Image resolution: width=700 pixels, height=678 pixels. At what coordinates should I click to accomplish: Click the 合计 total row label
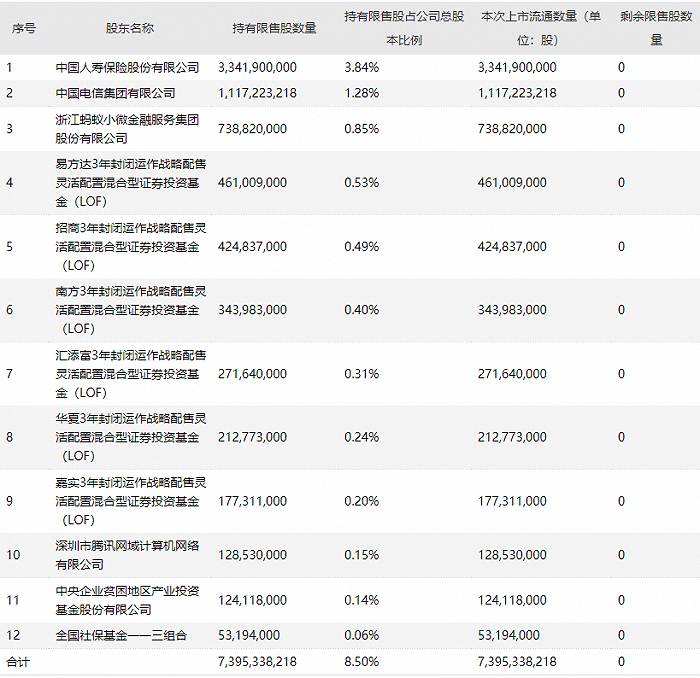point(18,661)
